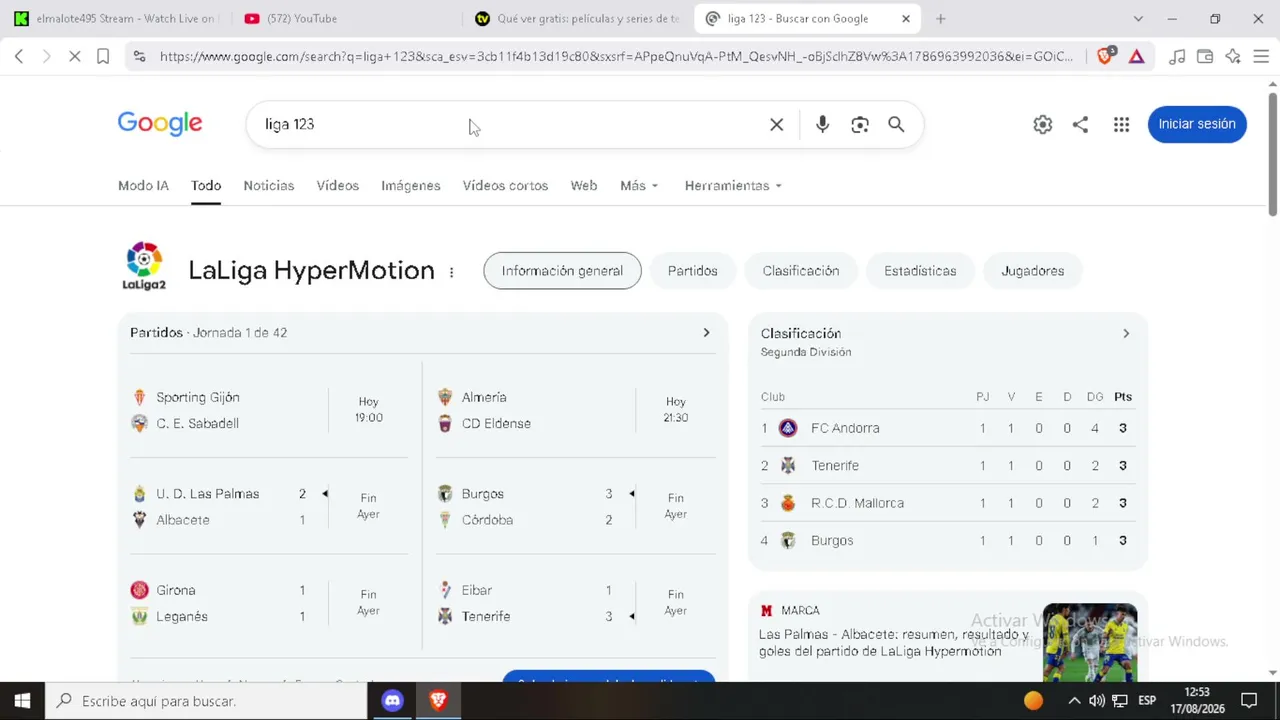Image resolution: width=1280 pixels, height=720 pixels.
Task: Select the Web search tab
Action: [584, 186]
